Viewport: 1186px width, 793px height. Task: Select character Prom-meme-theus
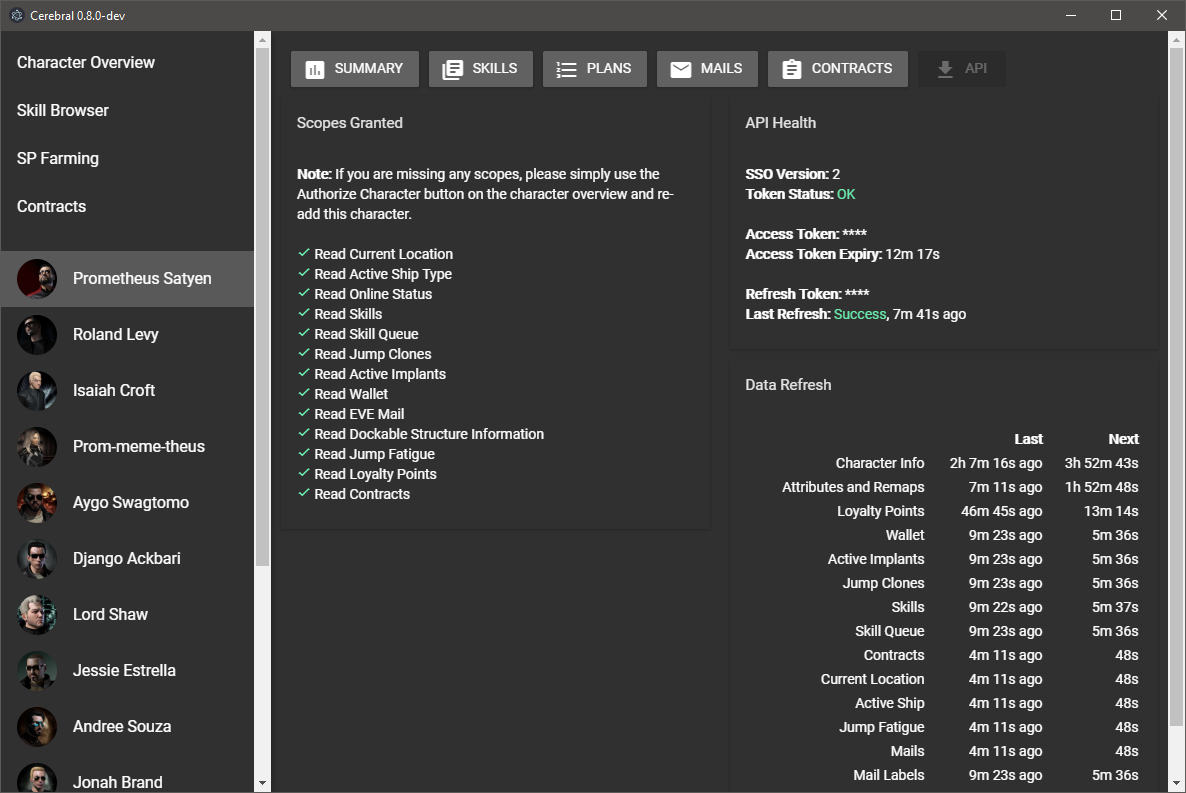[x=127, y=446]
